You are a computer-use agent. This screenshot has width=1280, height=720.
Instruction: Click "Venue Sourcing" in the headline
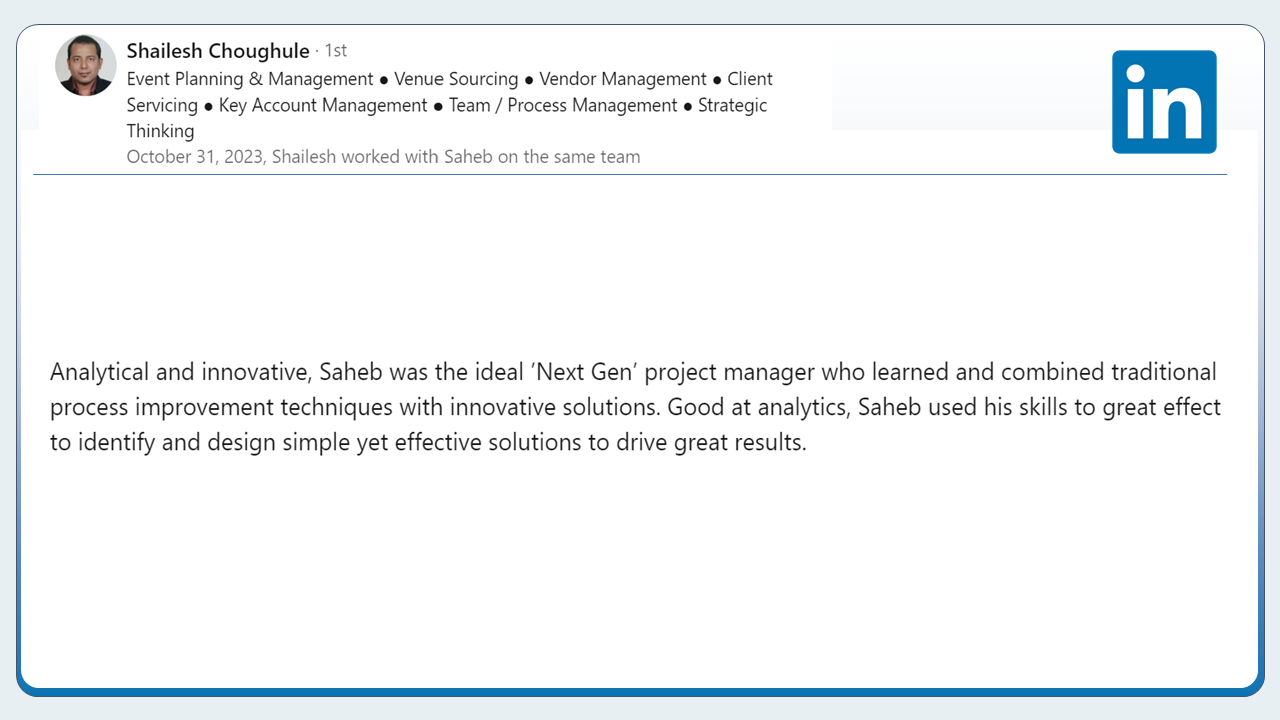(456, 79)
